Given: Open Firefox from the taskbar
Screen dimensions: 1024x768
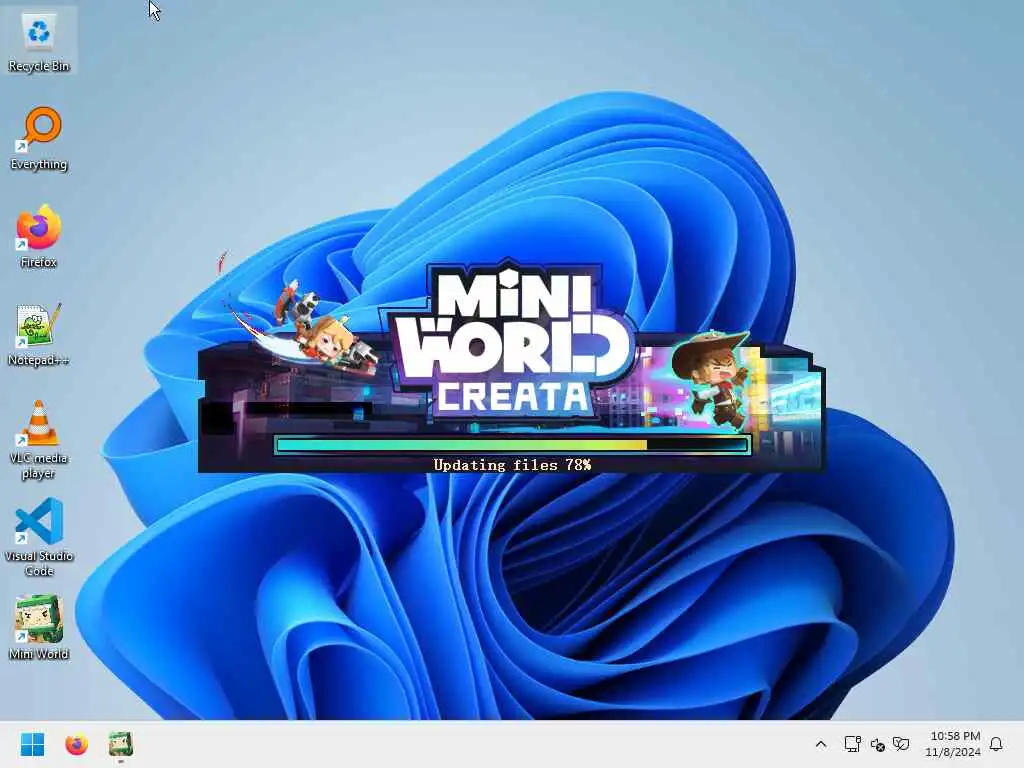Looking at the screenshot, I should (x=76, y=744).
